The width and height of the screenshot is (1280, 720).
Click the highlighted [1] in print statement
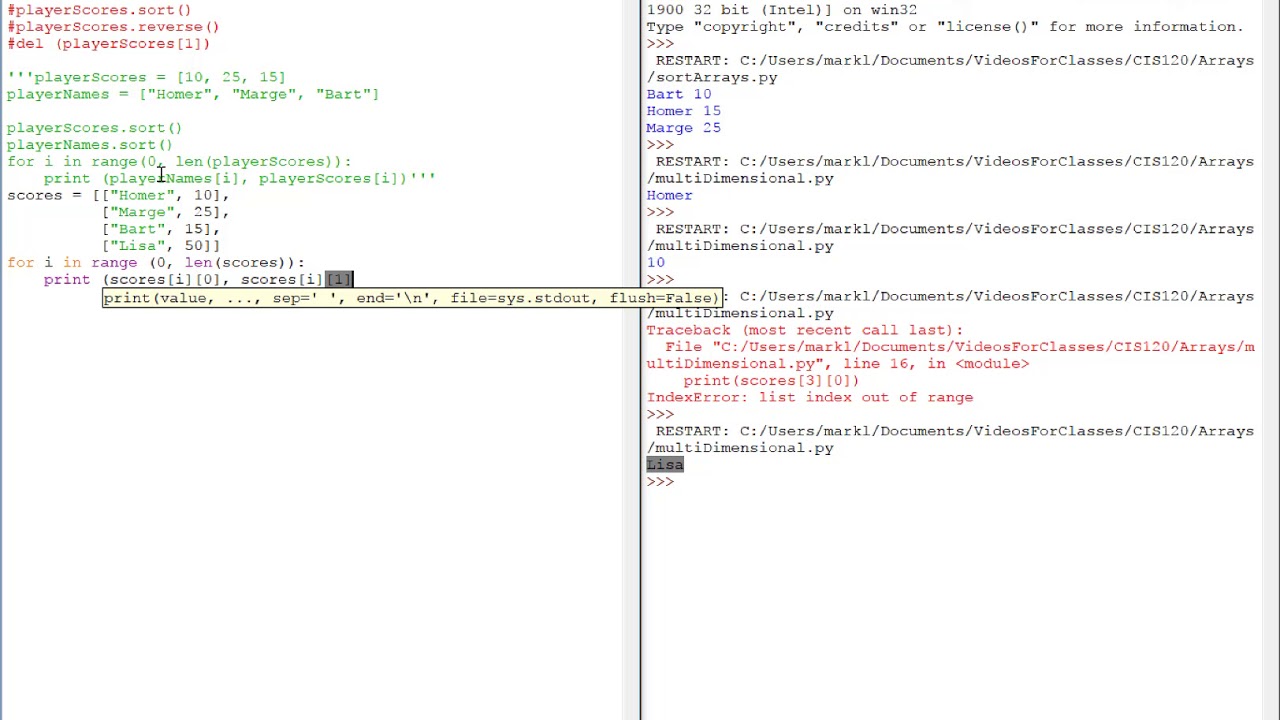pos(338,280)
